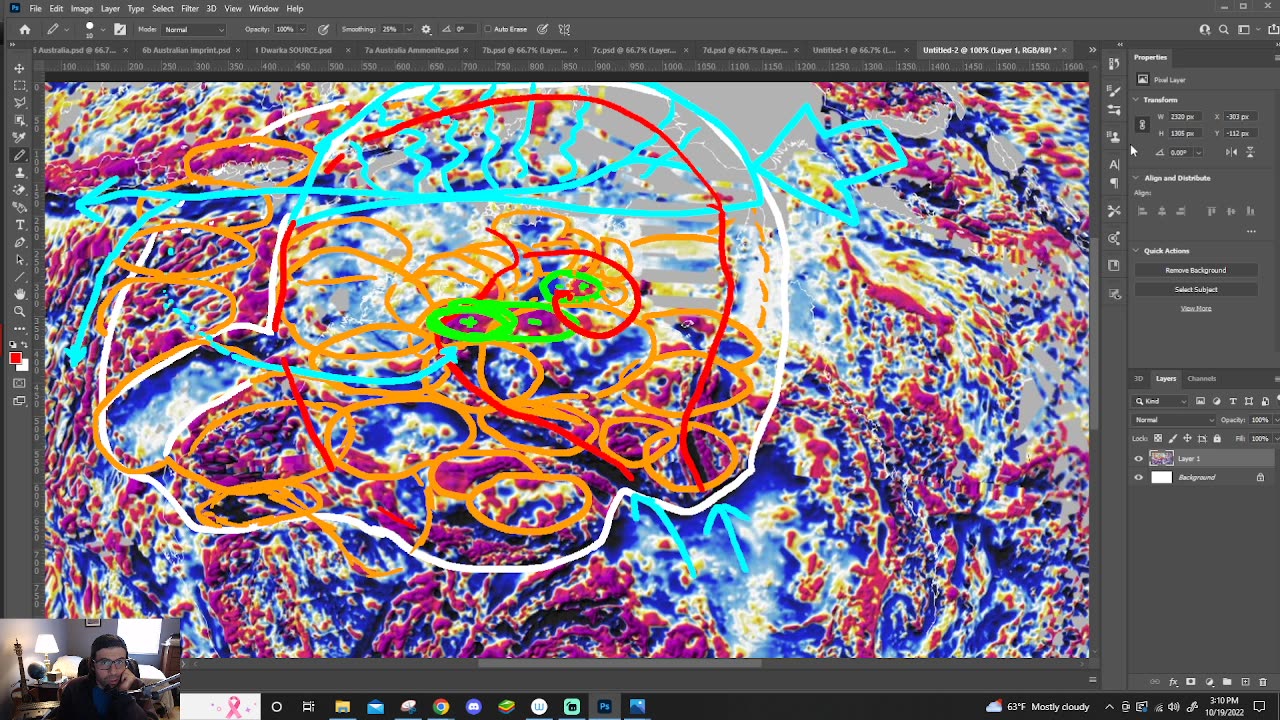This screenshot has width=1280, height=720.
Task: Toggle visibility of the Background layer
Action: click(x=1138, y=478)
